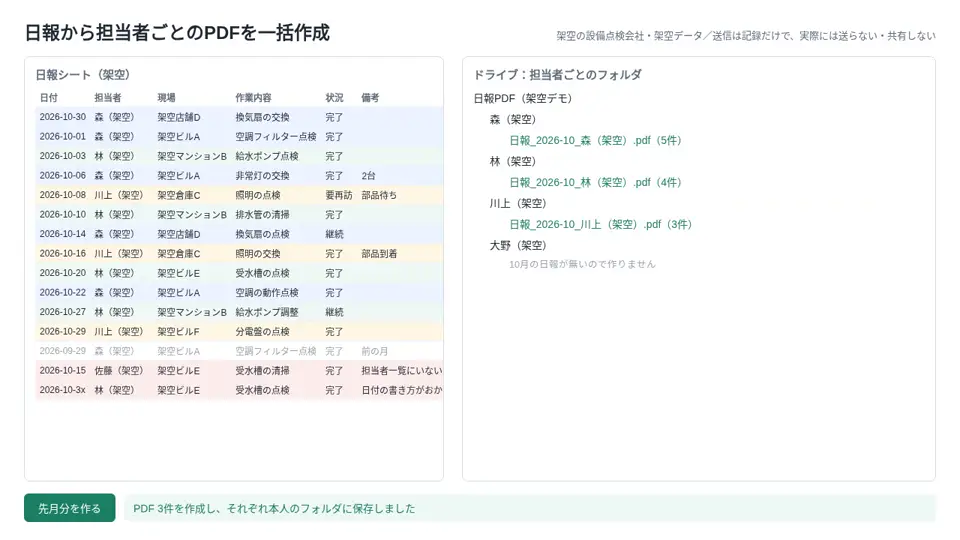Click the 継続 status in the 2026-10-27 row

(334, 312)
